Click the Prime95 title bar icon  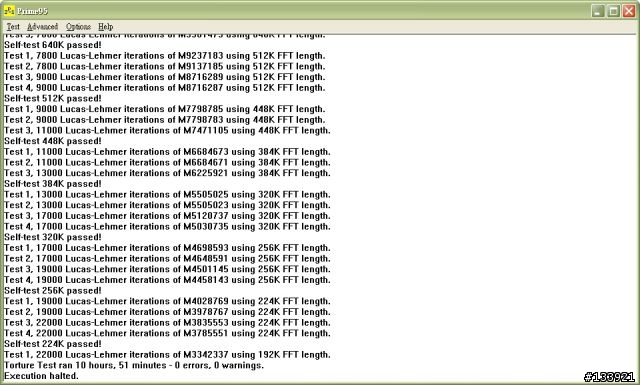click(x=9, y=11)
